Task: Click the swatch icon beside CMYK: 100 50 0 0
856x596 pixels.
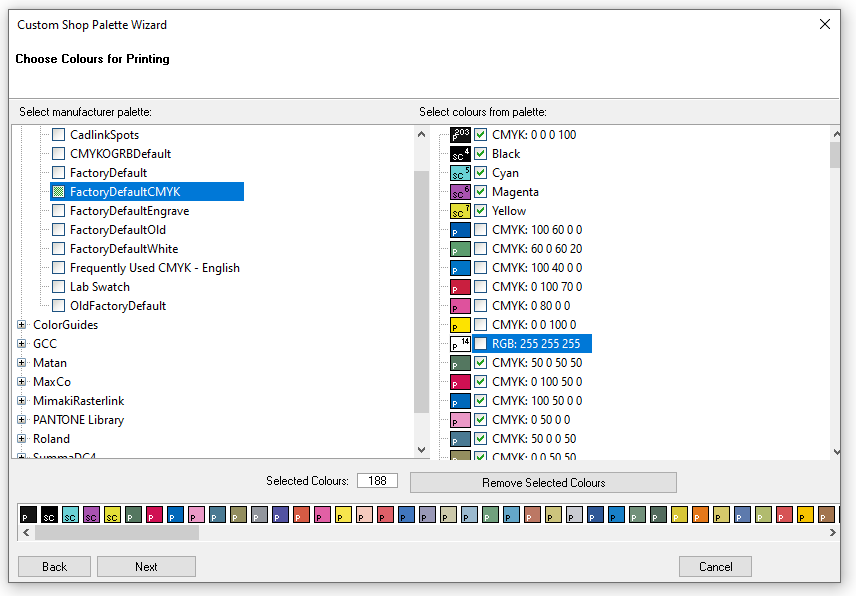Action: (460, 401)
